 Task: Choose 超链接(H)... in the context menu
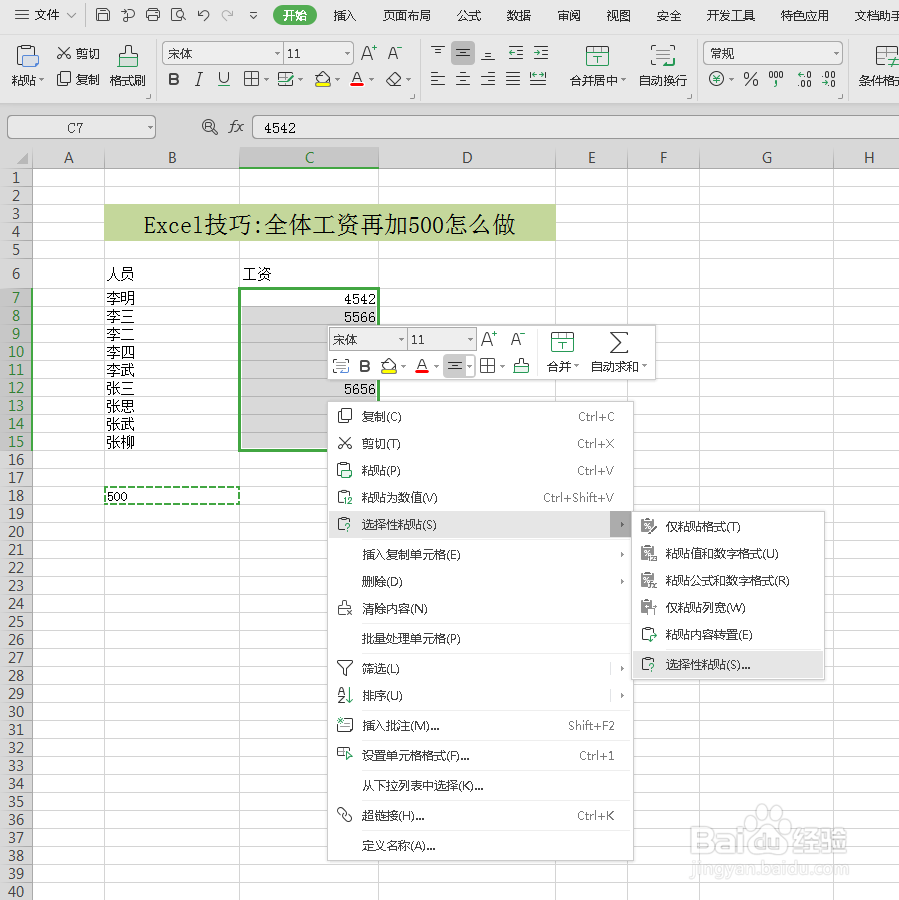point(480,816)
